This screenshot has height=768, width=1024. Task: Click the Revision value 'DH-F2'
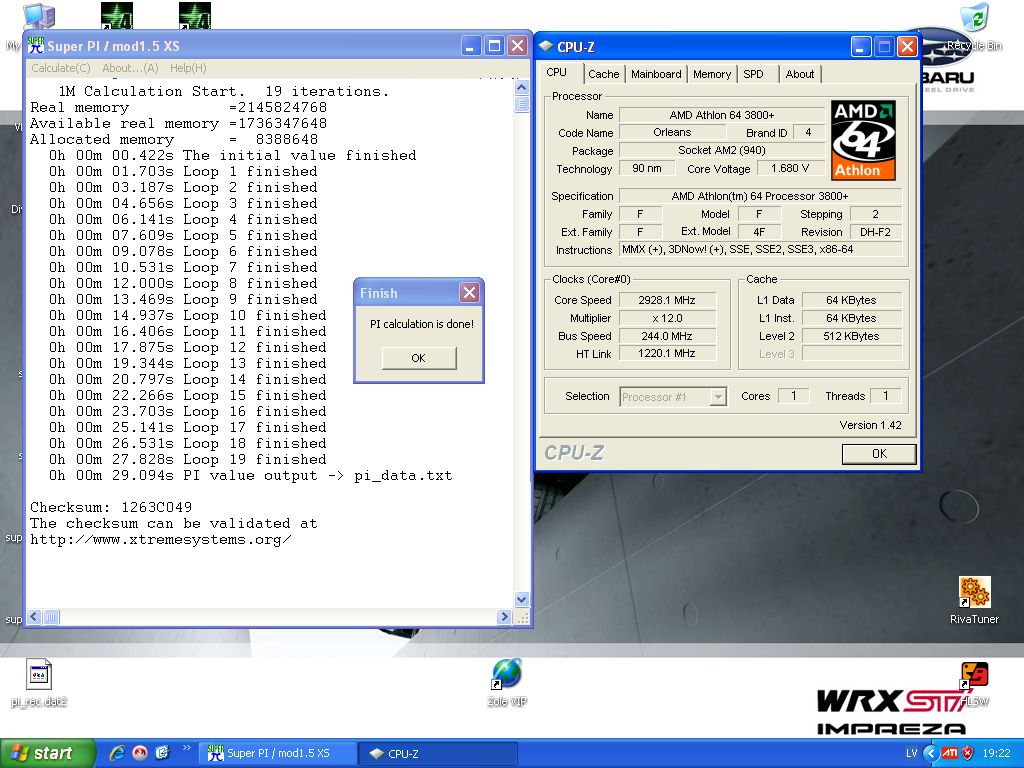875,232
